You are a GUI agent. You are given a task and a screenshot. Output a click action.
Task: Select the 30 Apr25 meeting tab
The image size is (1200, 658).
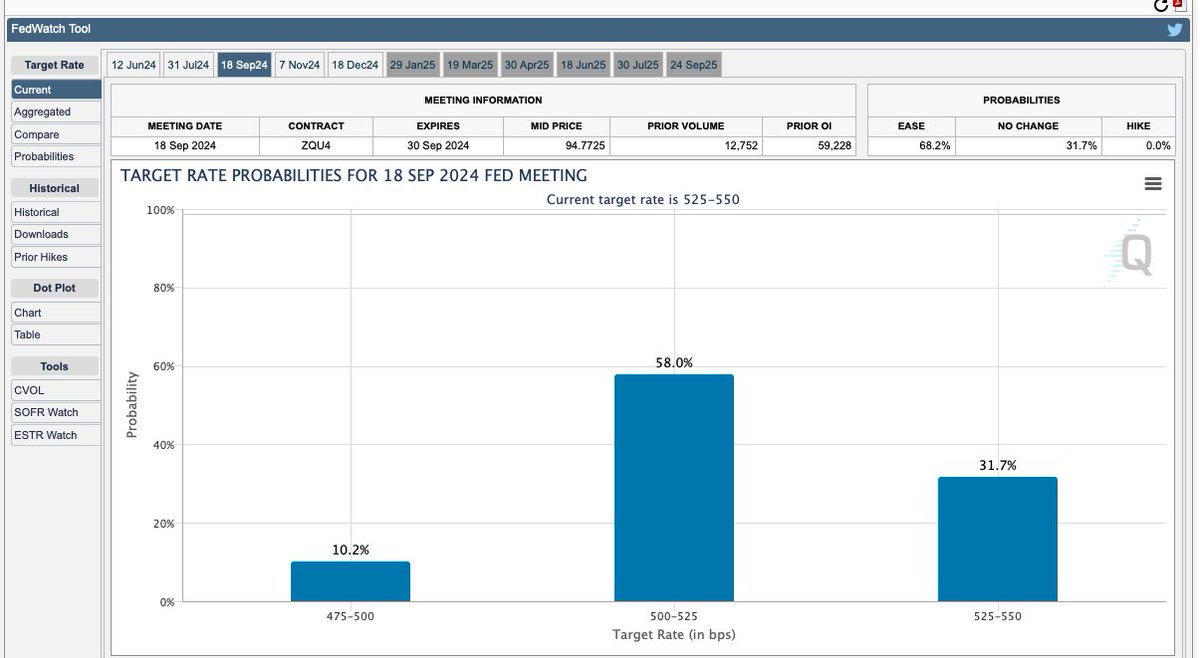pos(527,65)
